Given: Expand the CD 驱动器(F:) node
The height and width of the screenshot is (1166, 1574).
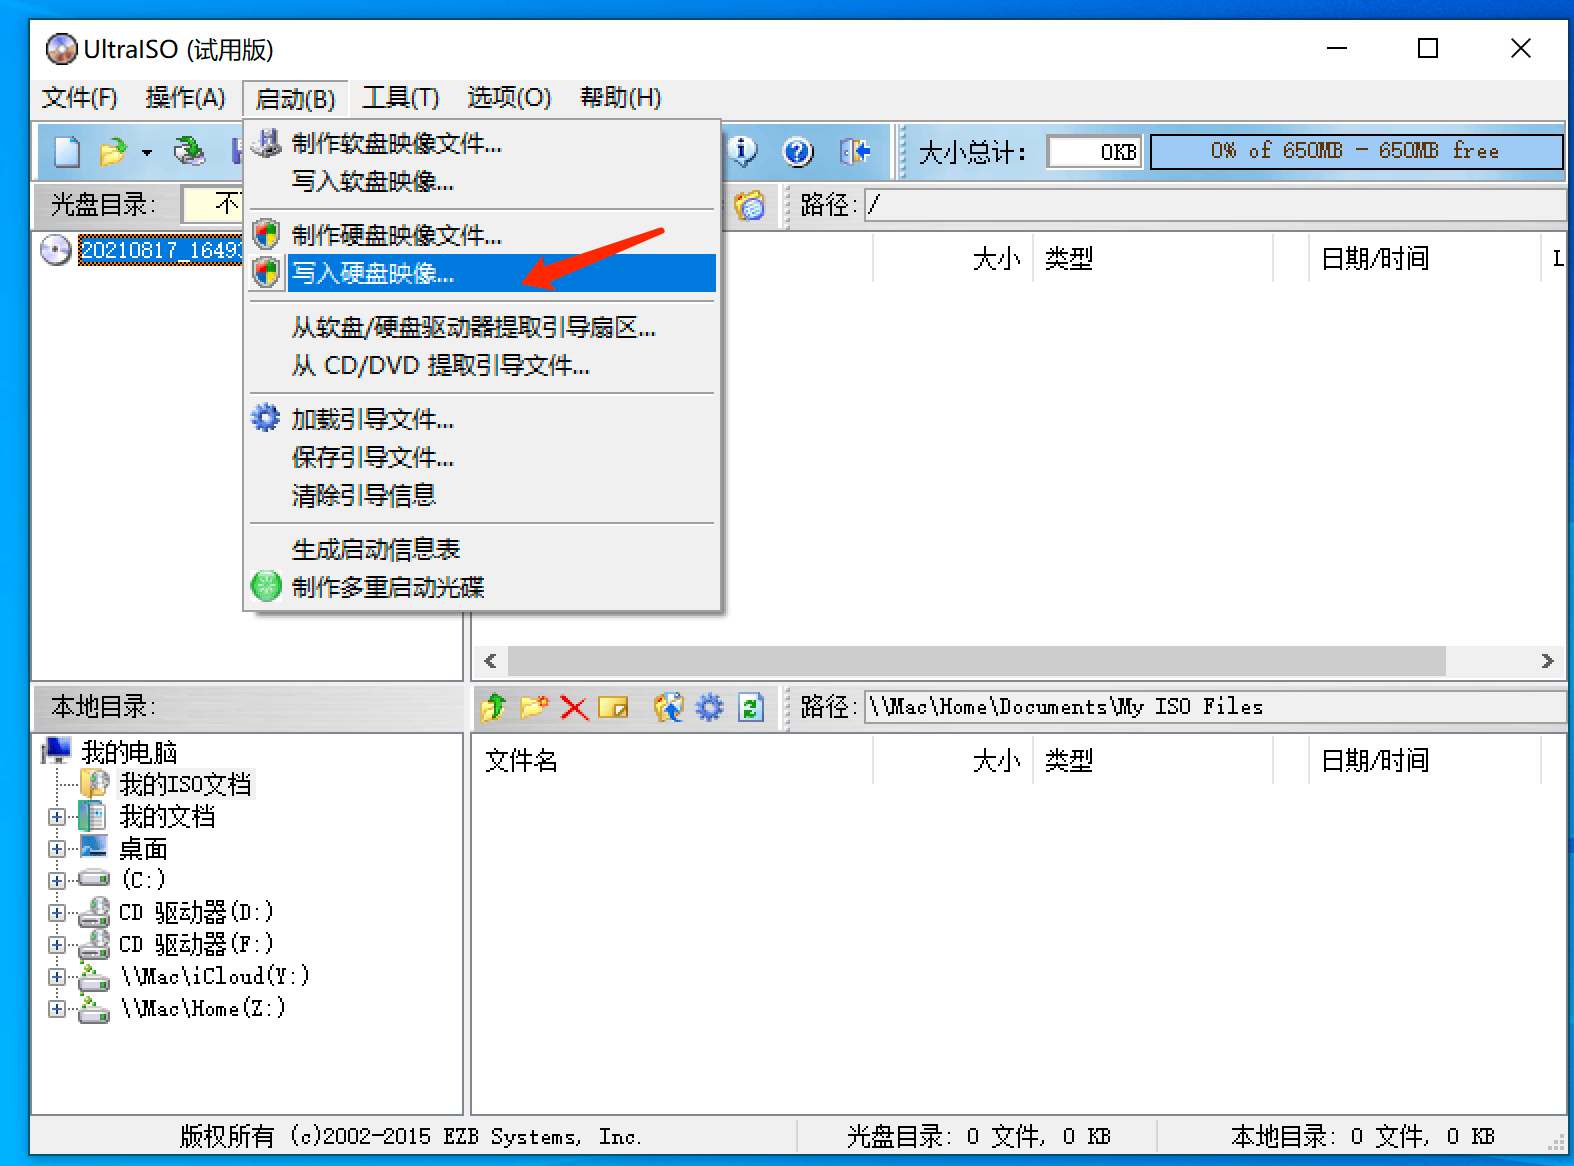Looking at the screenshot, I should tap(57, 945).
